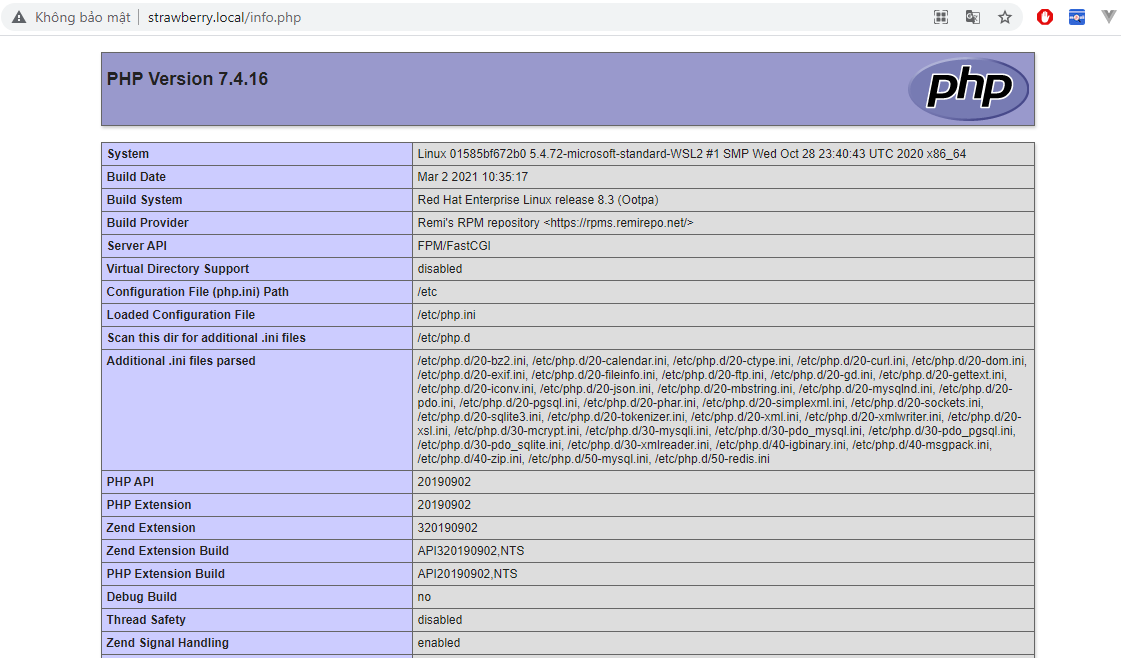Image resolution: width=1121 pixels, height=658 pixels.
Task: Select the disabled value for Thread Safety
Action: [440, 619]
